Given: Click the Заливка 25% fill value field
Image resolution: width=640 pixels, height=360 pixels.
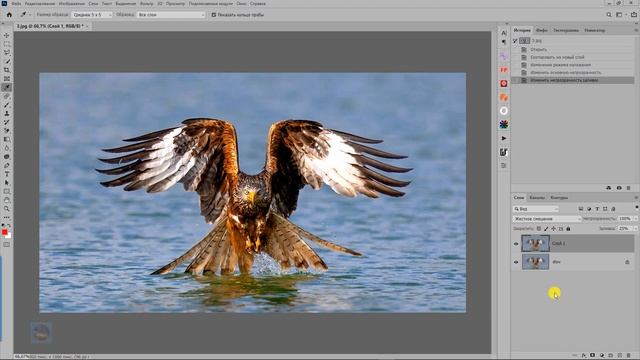Looking at the screenshot, I should 625,229.
